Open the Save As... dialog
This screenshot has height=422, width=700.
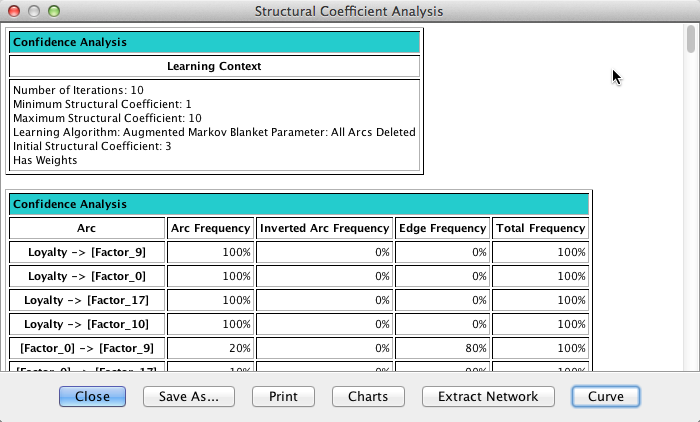click(189, 397)
